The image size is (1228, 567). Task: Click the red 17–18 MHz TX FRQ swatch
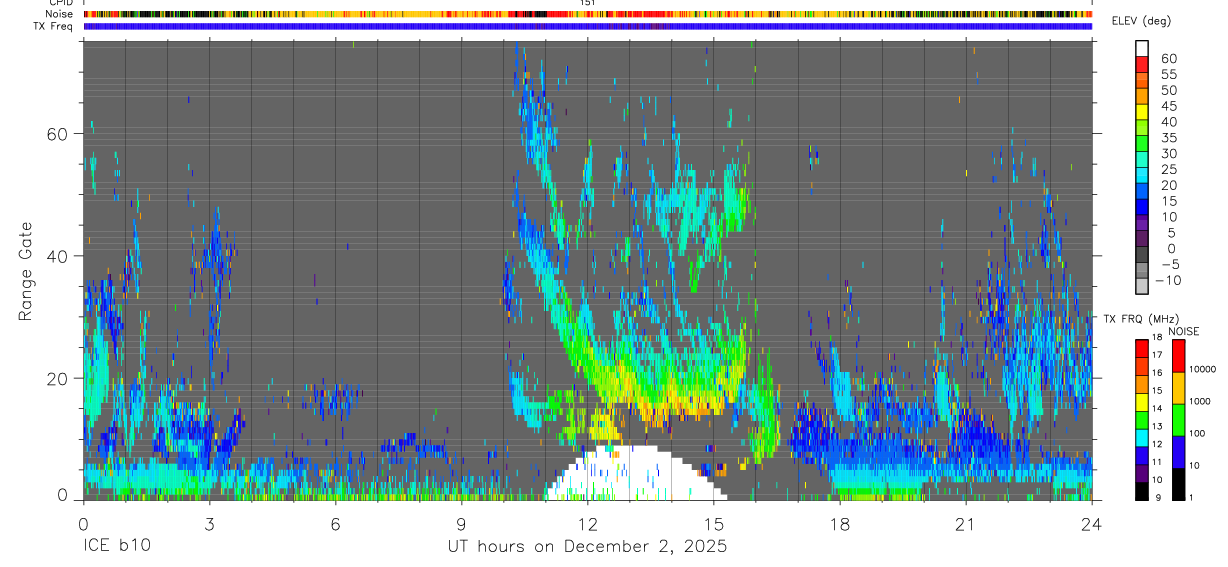tap(1142, 347)
